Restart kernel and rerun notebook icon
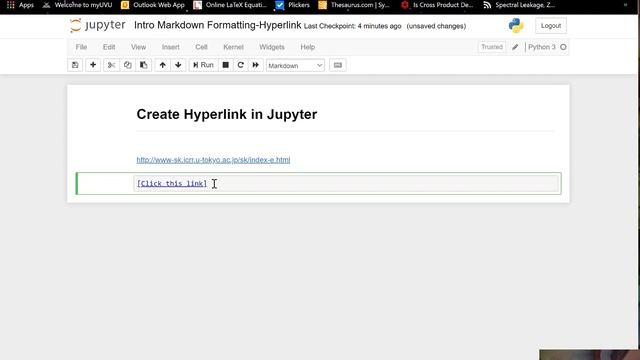640x360 pixels. [256, 65]
